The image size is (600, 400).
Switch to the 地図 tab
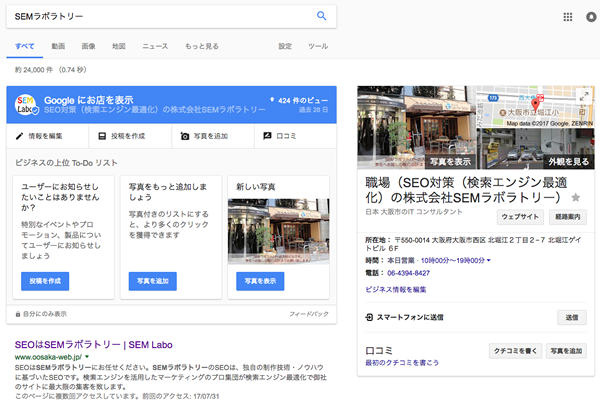pos(119,46)
